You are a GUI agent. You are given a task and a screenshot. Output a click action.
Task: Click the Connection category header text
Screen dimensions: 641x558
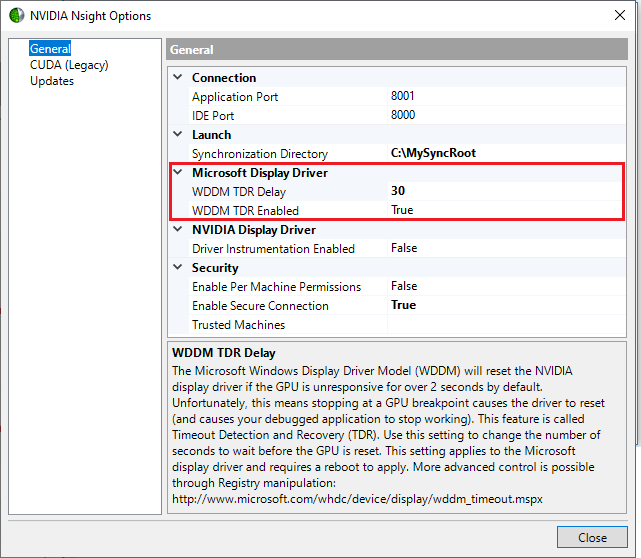[x=224, y=78]
